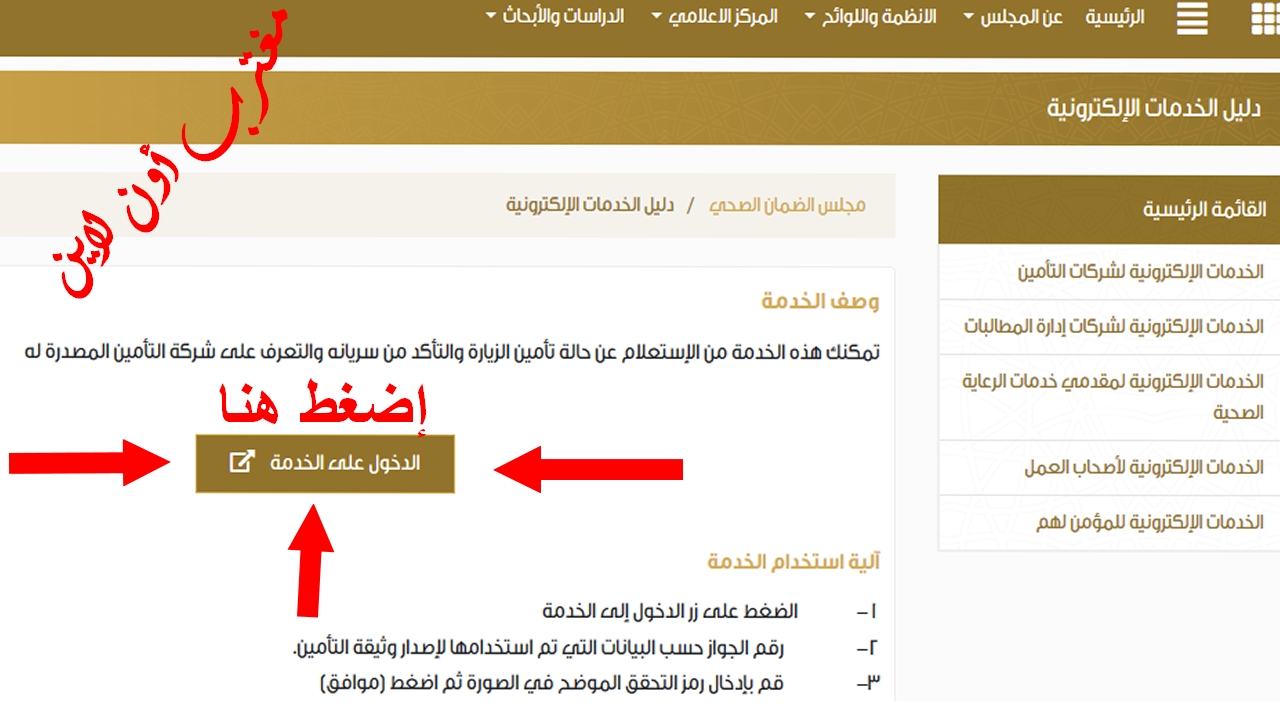
Task: Open الدراسات والأبحاث menu
Action: 564,17
